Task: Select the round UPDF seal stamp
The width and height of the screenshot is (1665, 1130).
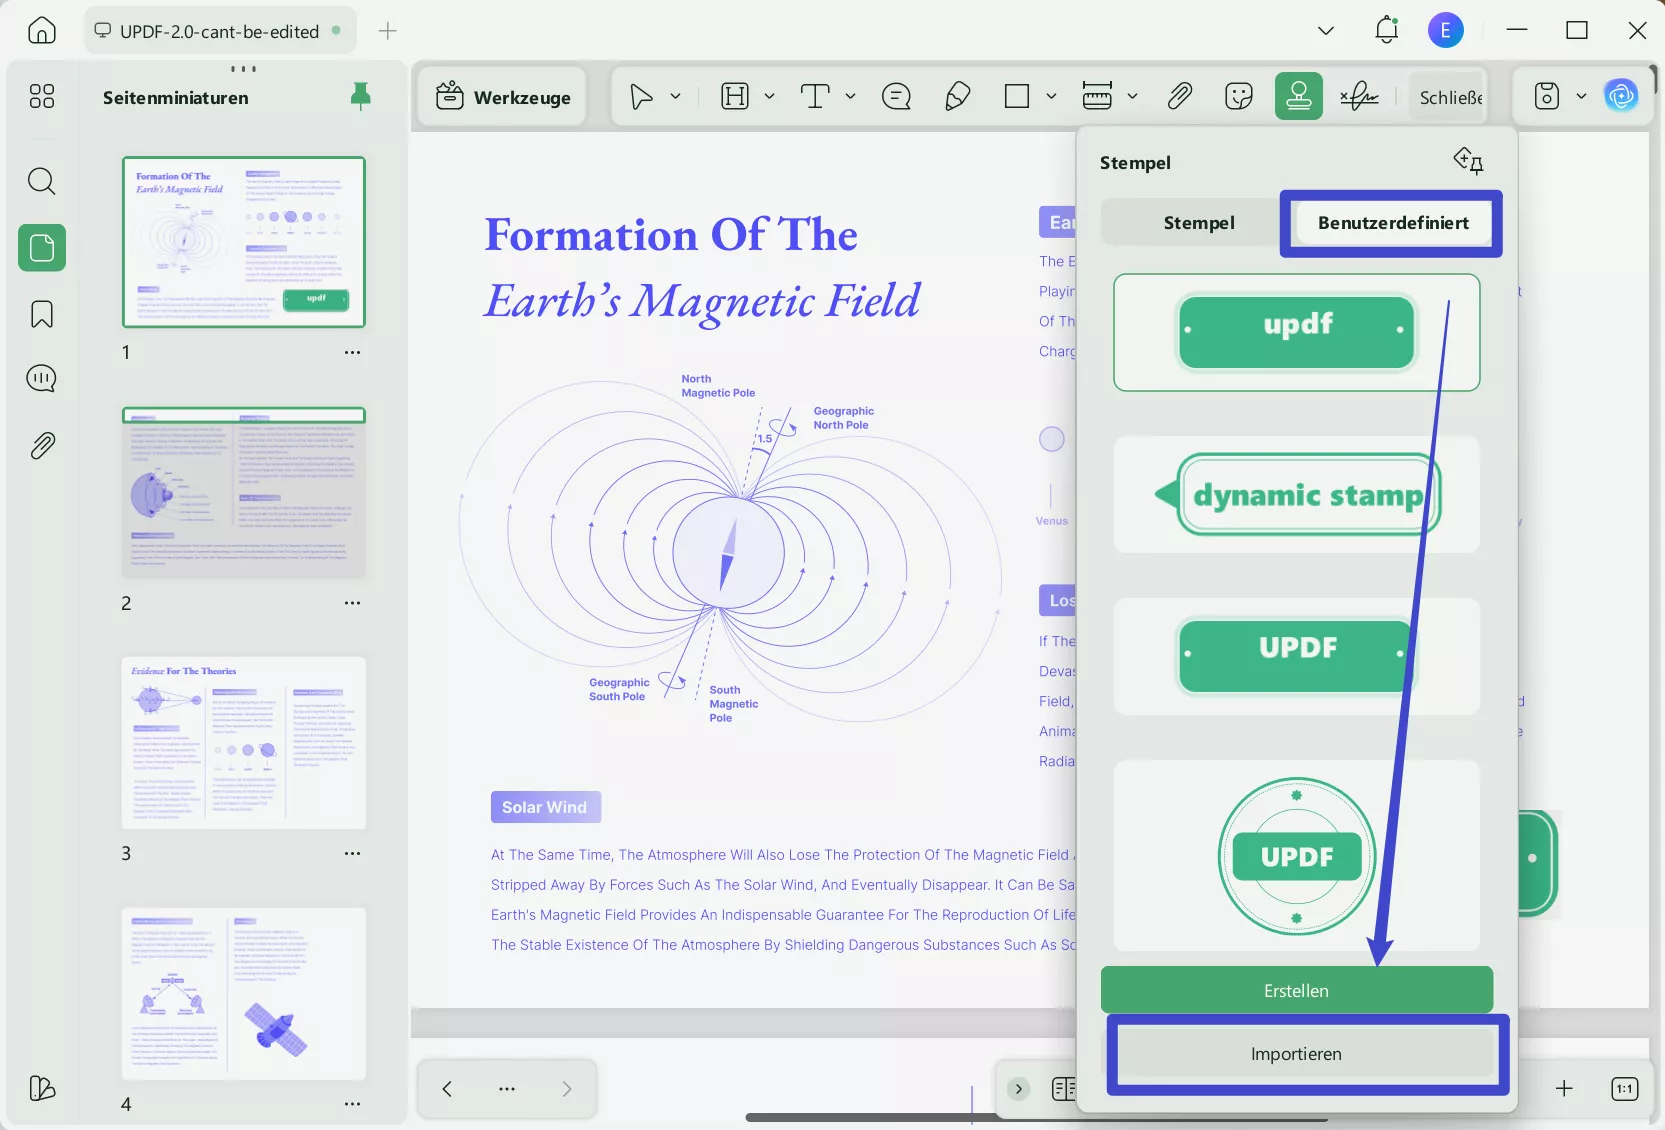Action: (x=1297, y=856)
